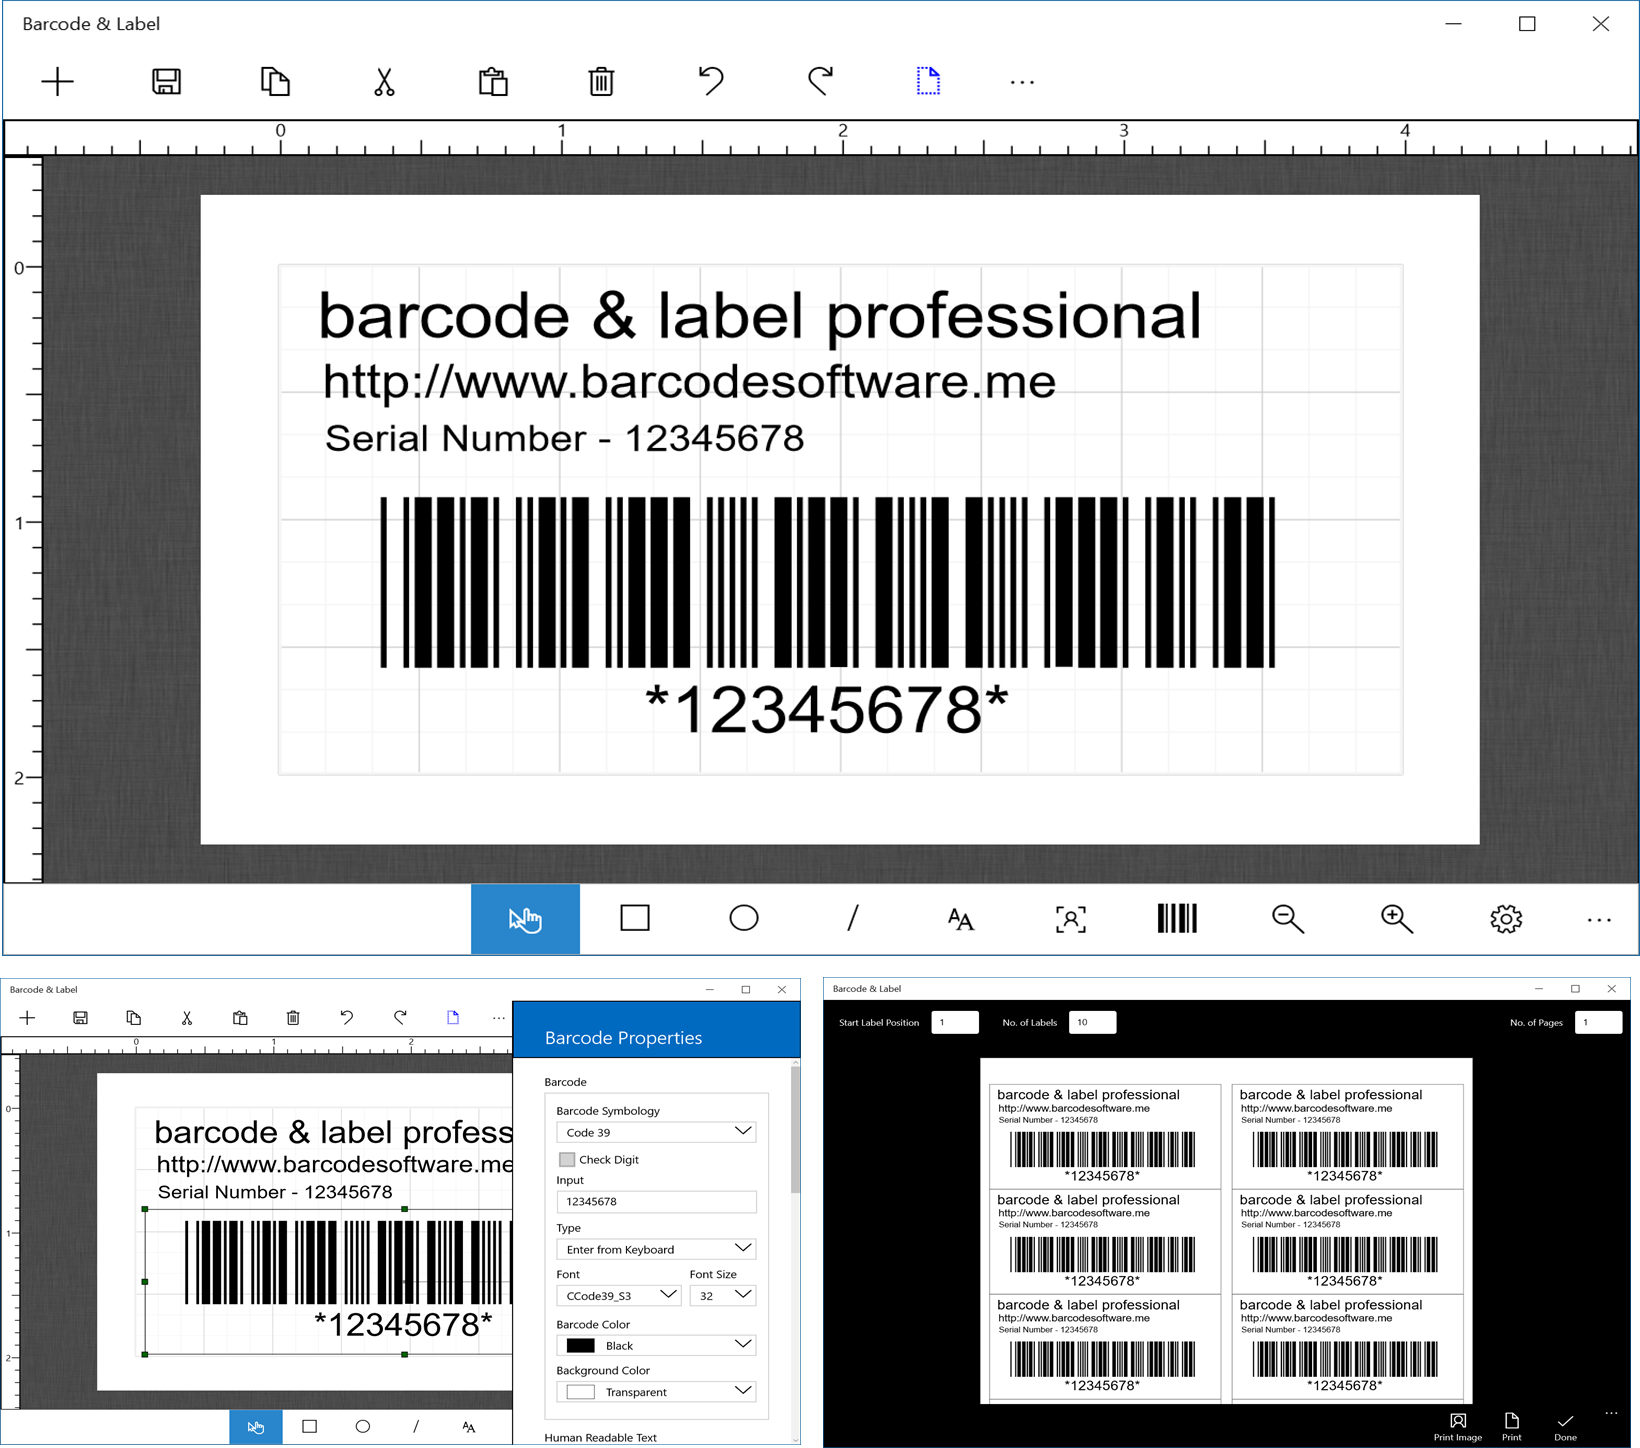Undo the last change
The width and height of the screenshot is (1640, 1448).
point(711,81)
